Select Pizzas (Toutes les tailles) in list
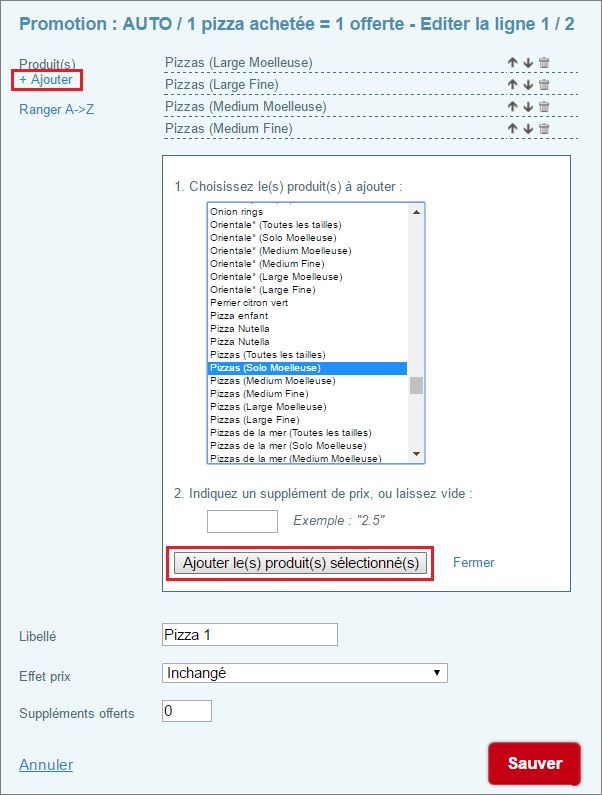Image resolution: width=602 pixels, height=795 pixels. (267, 355)
